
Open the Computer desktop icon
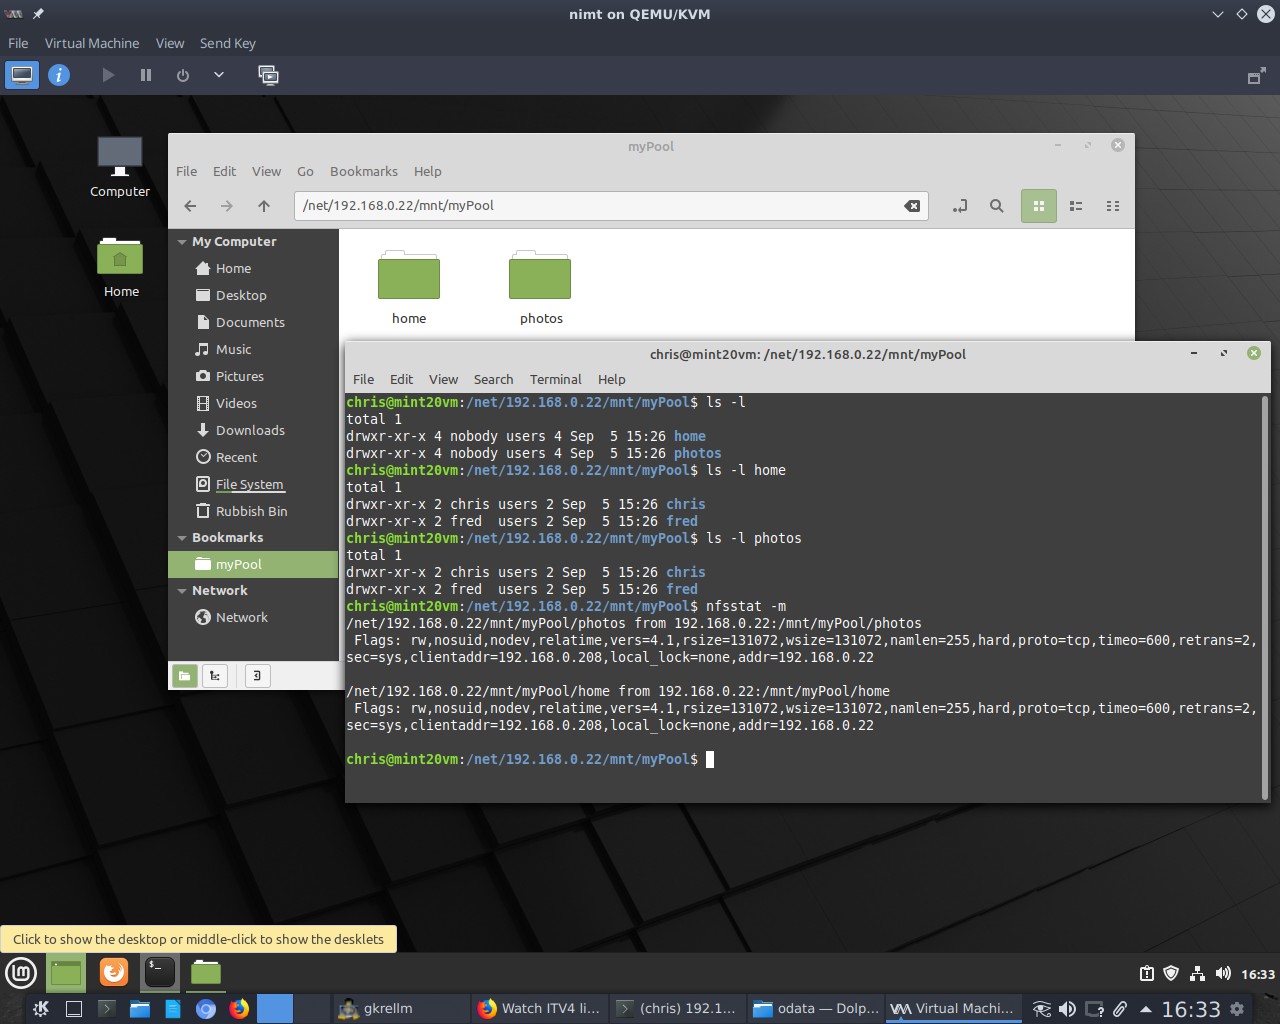[x=120, y=167]
